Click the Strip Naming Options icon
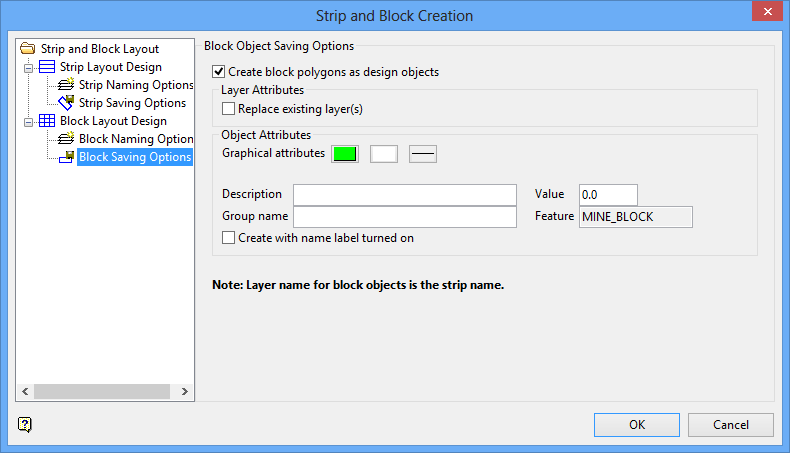The width and height of the screenshot is (790, 453). pyautogui.click(x=66, y=85)
